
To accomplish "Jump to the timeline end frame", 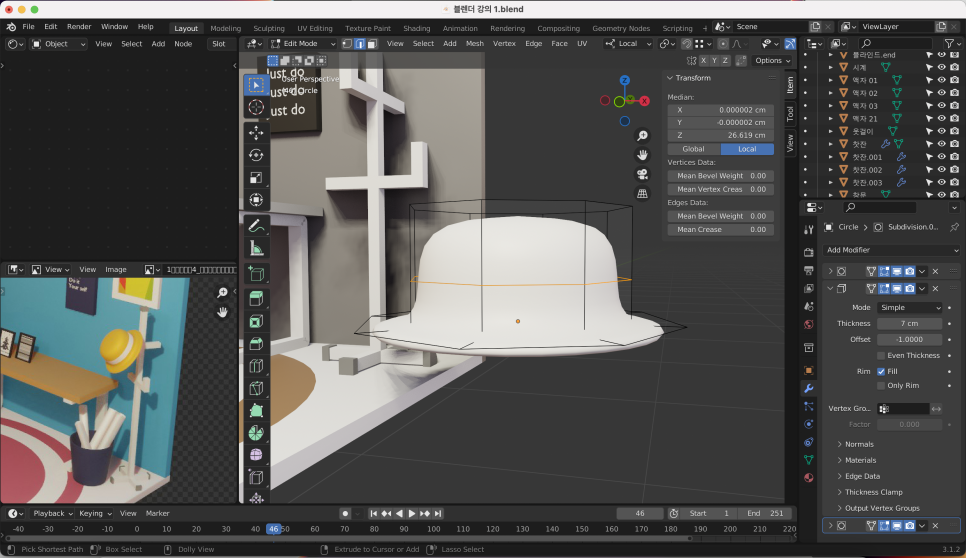I will (437, 514).
